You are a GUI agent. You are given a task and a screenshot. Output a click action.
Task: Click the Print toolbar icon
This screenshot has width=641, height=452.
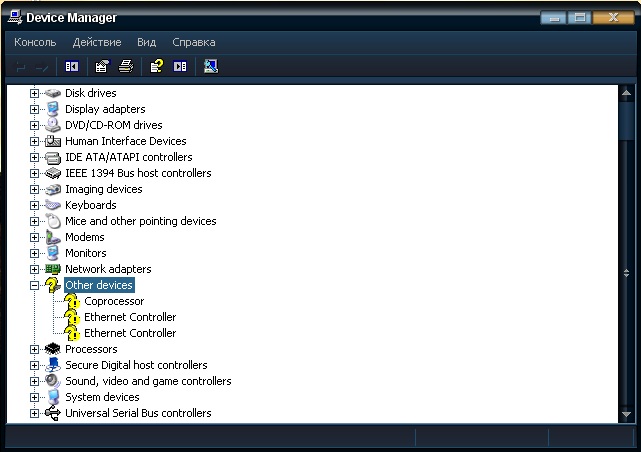pos(126,66)
